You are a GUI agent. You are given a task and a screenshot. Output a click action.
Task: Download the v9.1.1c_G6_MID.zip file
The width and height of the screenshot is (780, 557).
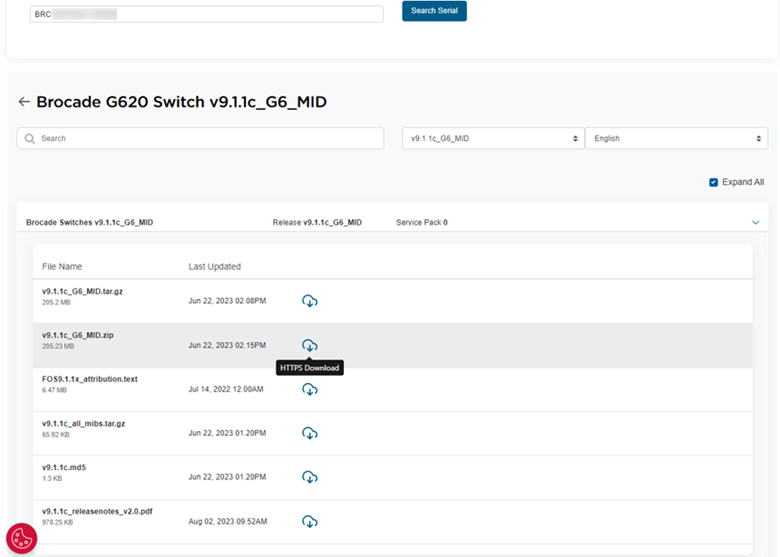point(310,345)
